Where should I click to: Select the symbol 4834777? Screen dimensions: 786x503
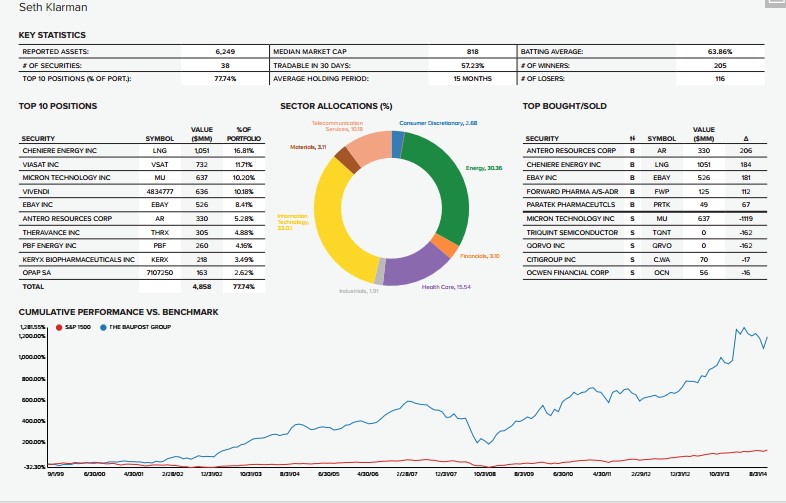click(159, 192)
